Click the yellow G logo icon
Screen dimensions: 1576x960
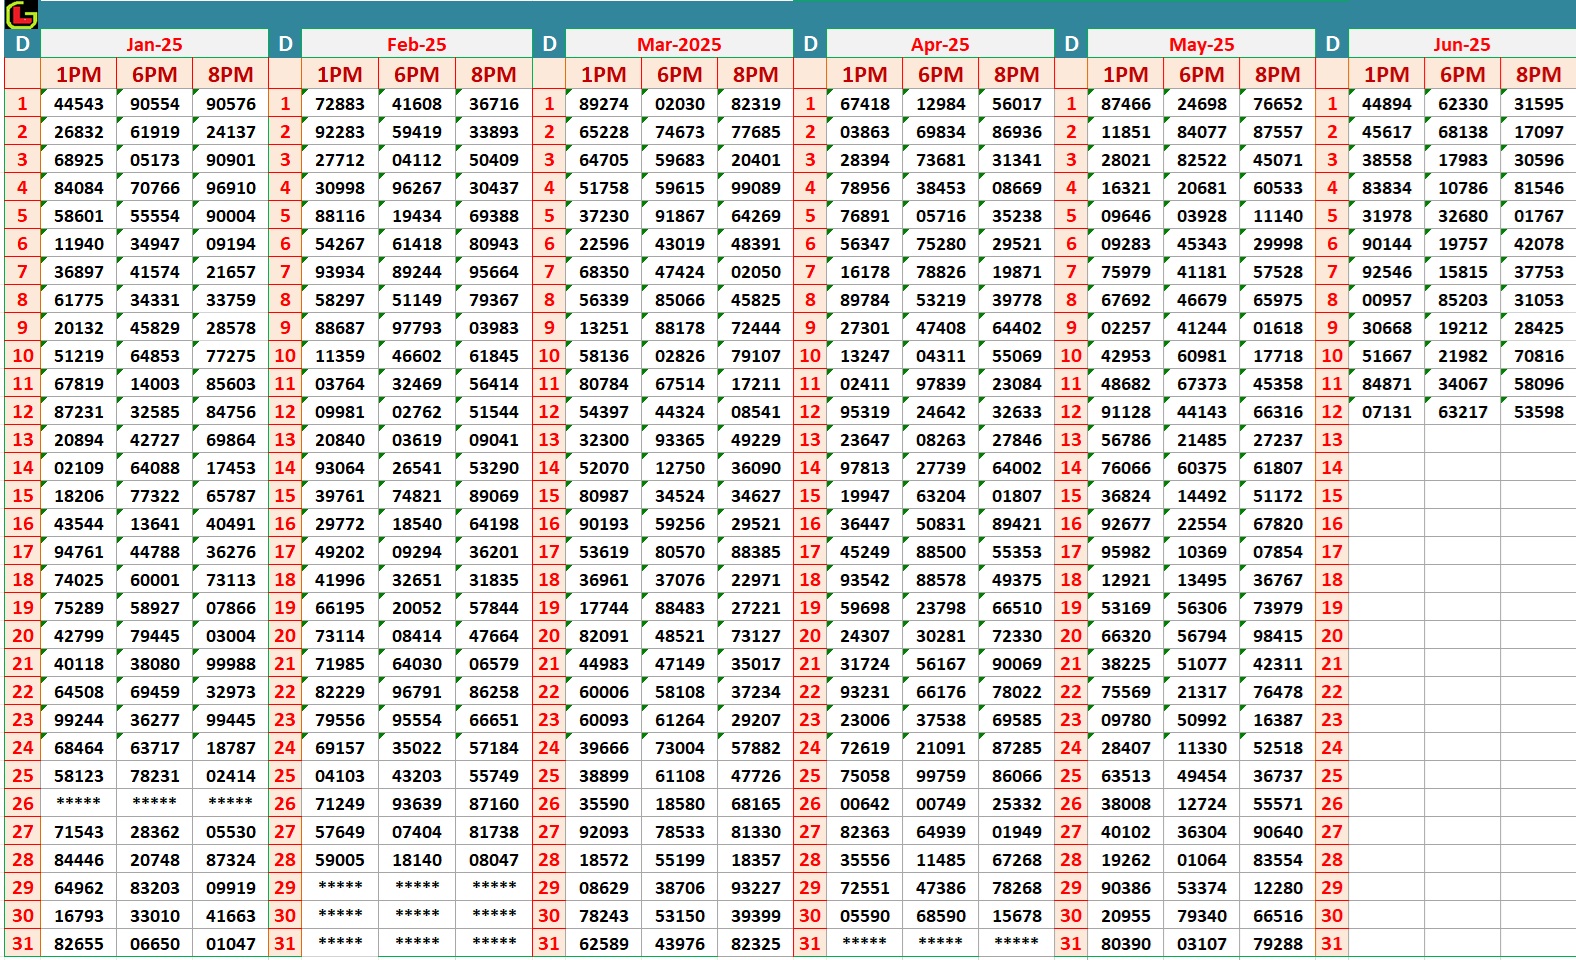21,14
